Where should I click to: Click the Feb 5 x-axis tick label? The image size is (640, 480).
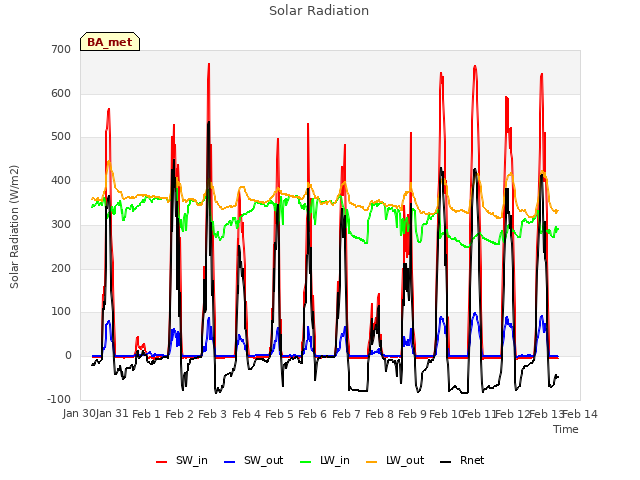pyautogui.click(x=279, y=414)
